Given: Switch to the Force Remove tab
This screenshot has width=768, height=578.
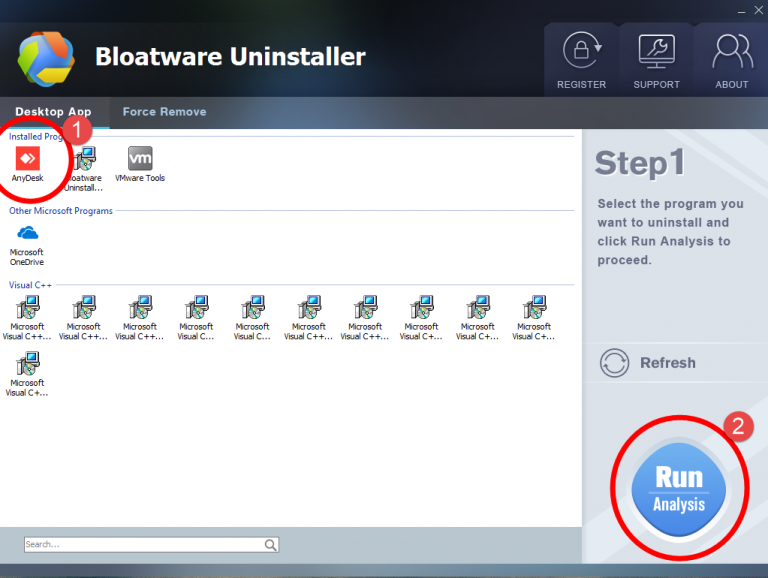Looking at the screenshot, I should [x=165, y=112].
